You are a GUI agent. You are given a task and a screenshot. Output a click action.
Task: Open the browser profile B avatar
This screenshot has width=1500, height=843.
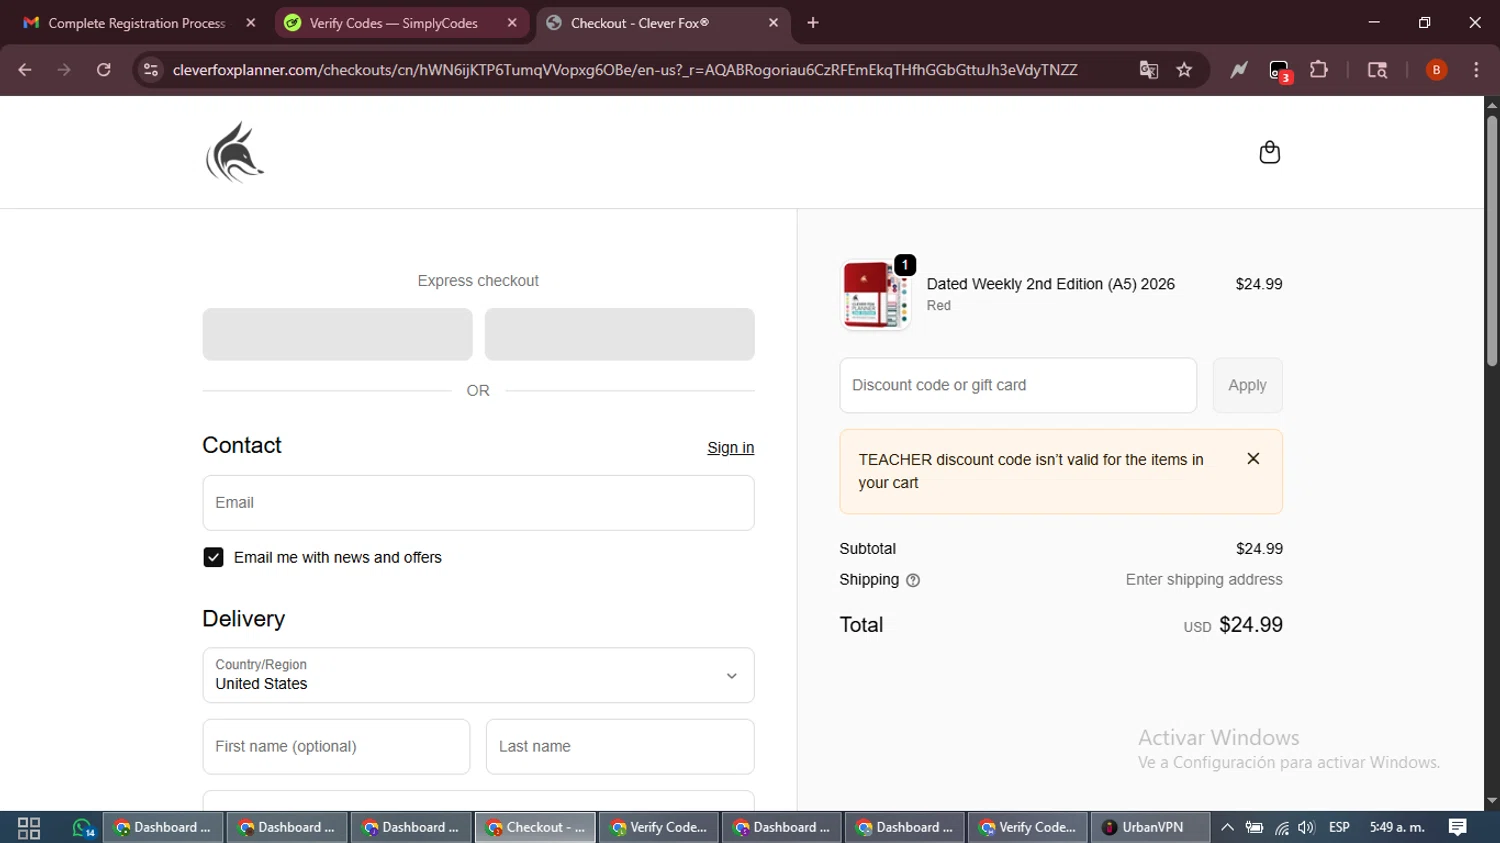coord(1436,70)
